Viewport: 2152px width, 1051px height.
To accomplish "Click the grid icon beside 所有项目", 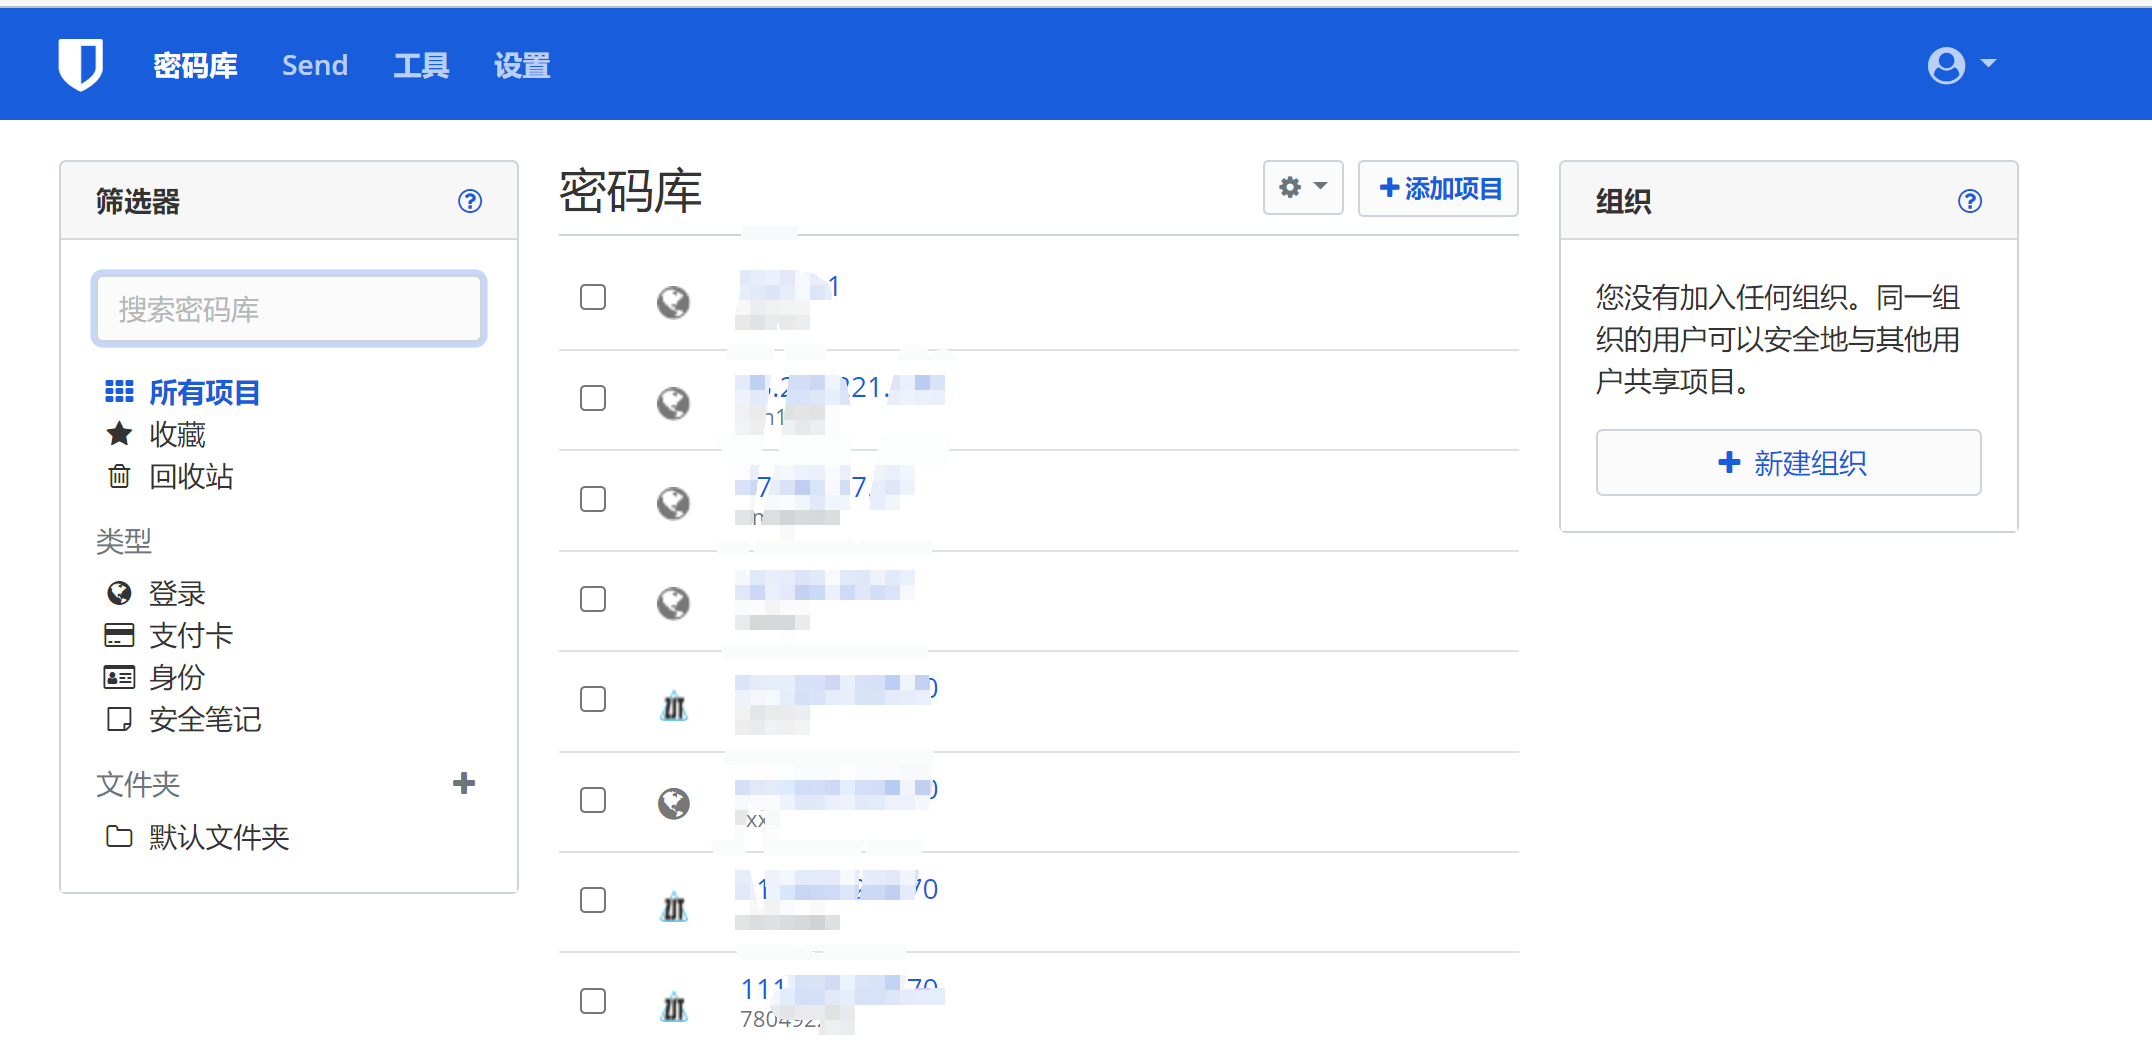I will click(x=119, y=392).
